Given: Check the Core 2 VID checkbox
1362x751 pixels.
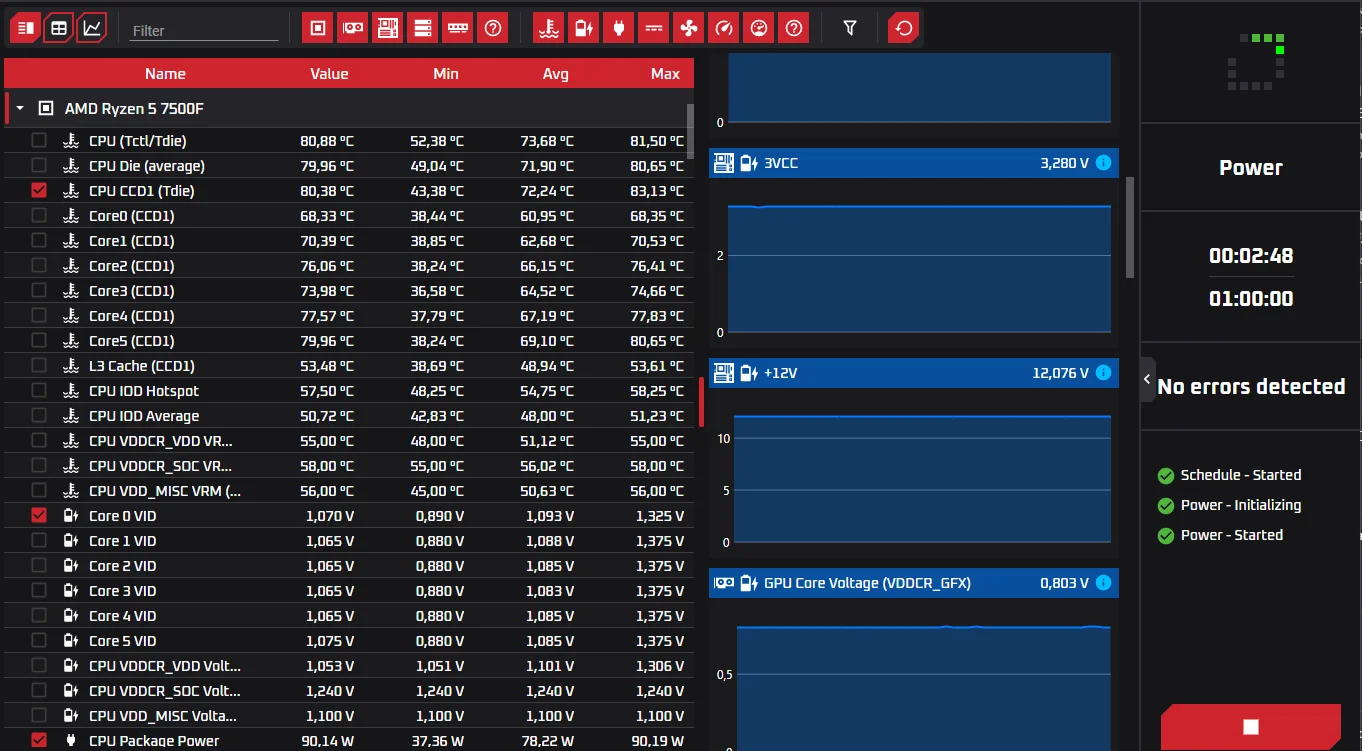Looking at the screenshot, I should coord(39,566).
